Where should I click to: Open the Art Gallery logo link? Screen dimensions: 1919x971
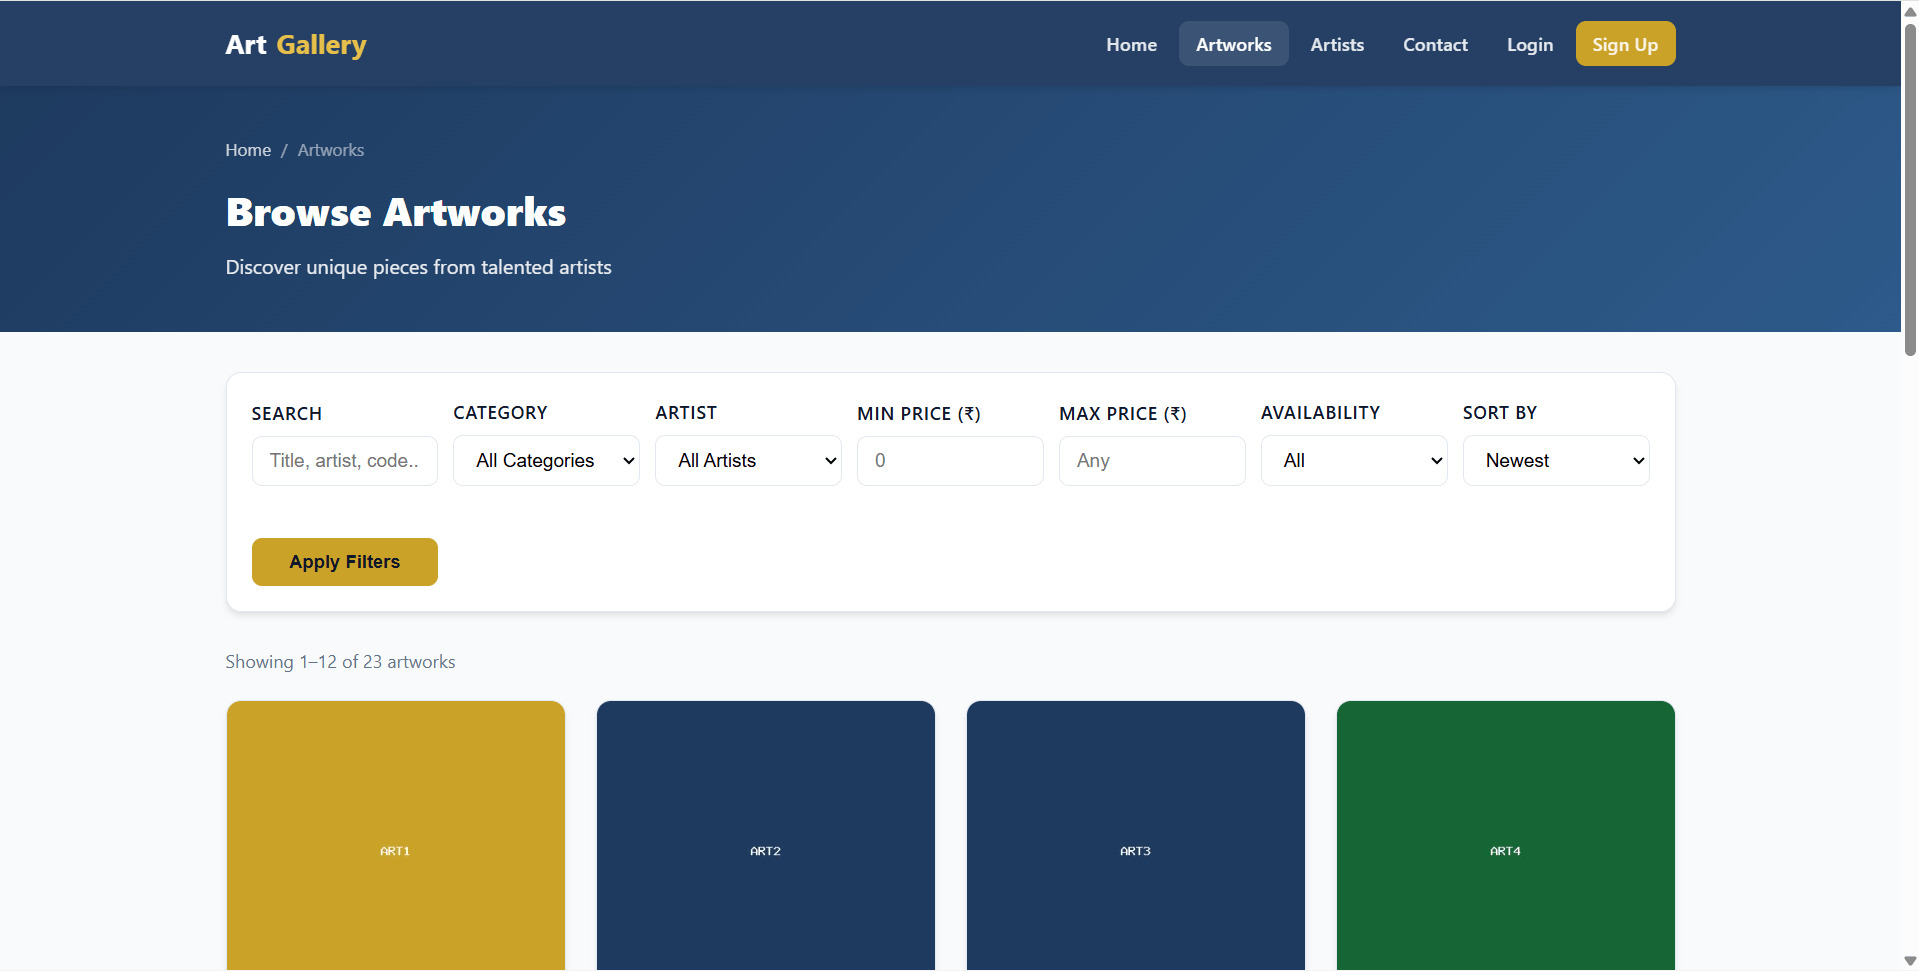tap(296, 45)
